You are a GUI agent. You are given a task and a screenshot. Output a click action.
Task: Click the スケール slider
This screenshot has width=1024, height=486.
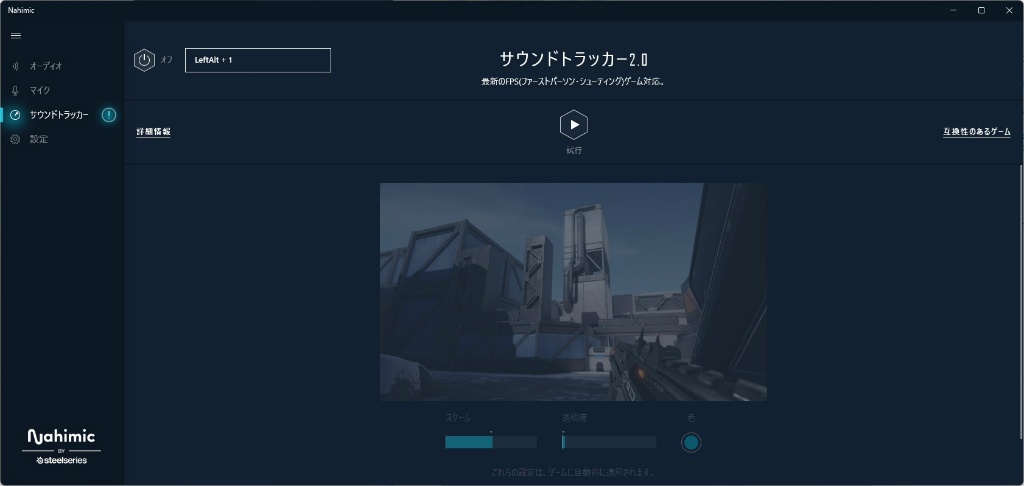click(491, 442)
